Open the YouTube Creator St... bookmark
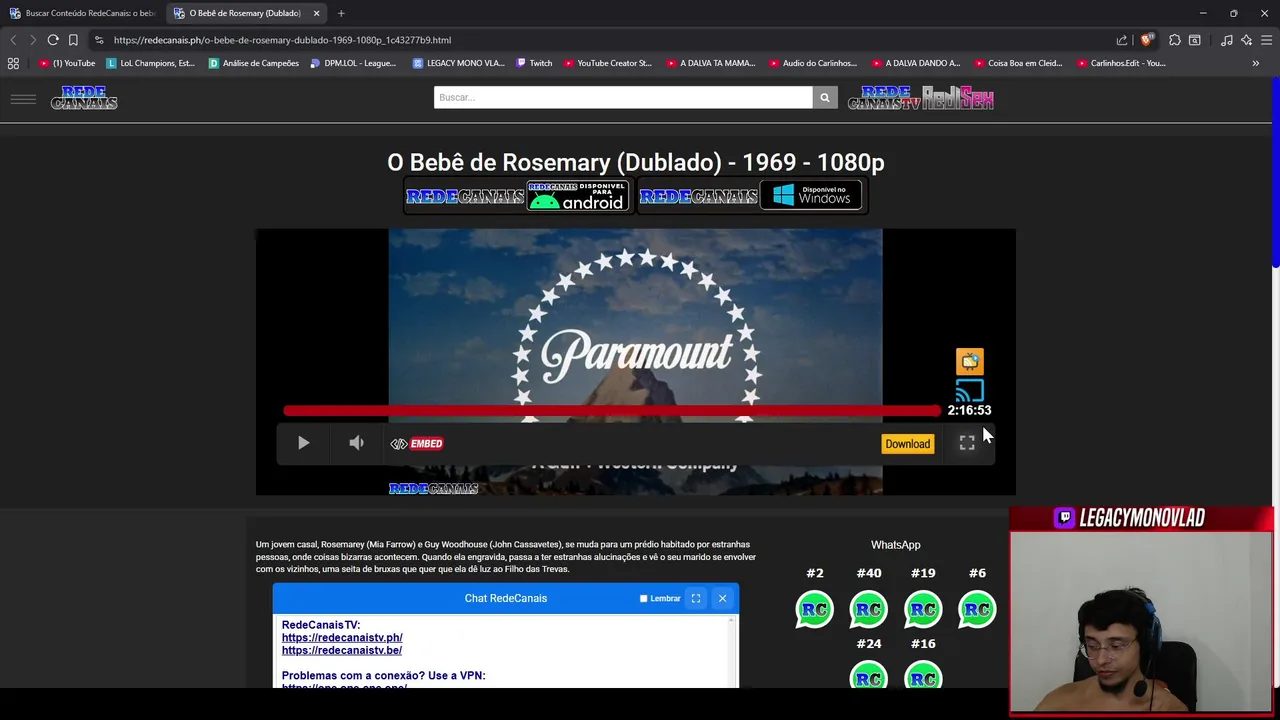Screen dimensions: 1280x720 [608, 63]
